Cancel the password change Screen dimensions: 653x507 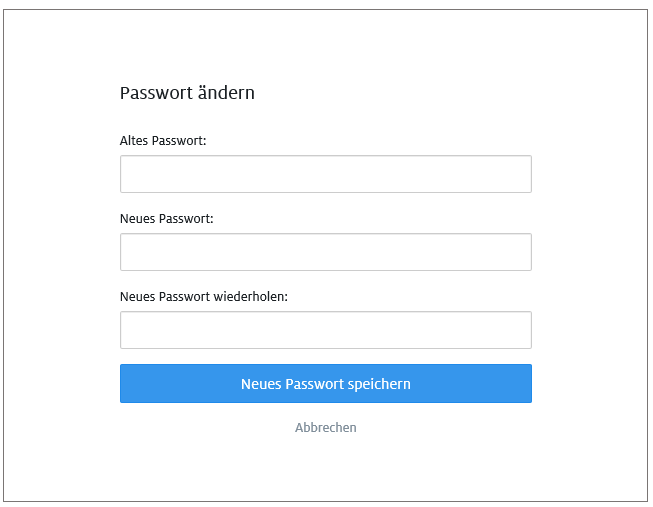point(325,427)
